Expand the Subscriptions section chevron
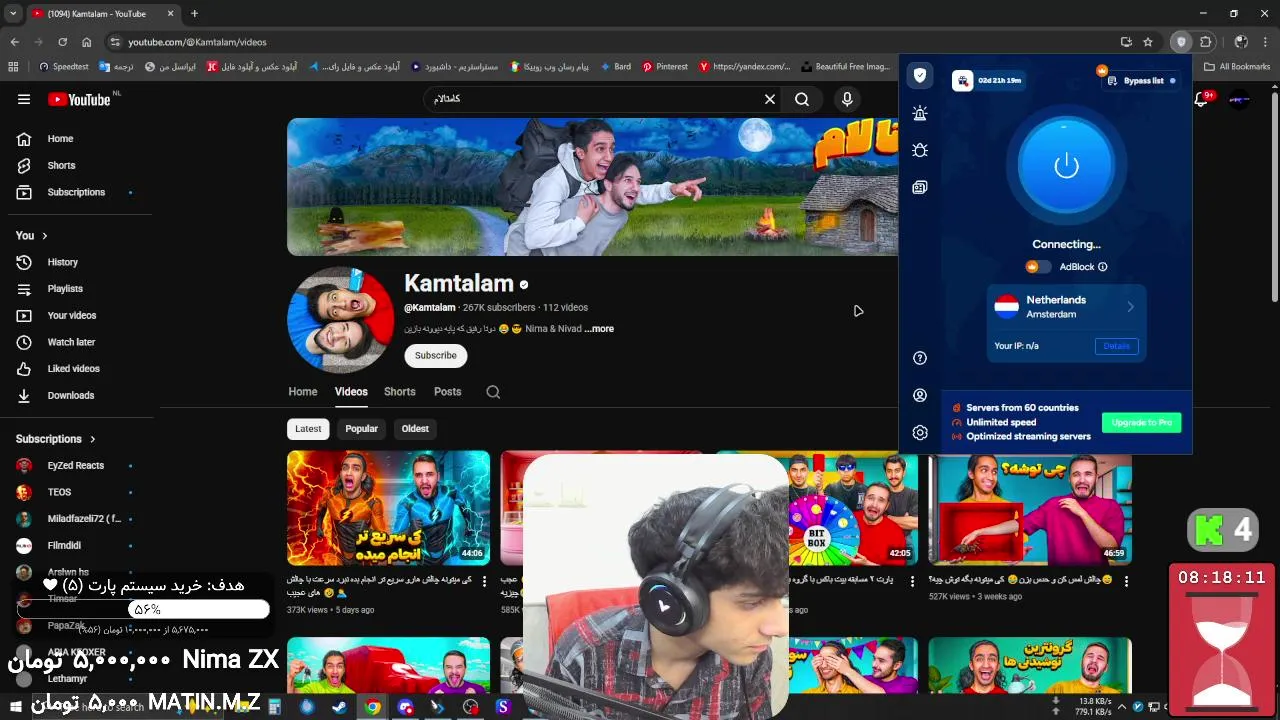The width and height of the screenshot is (1280, 720). (93, 439)
